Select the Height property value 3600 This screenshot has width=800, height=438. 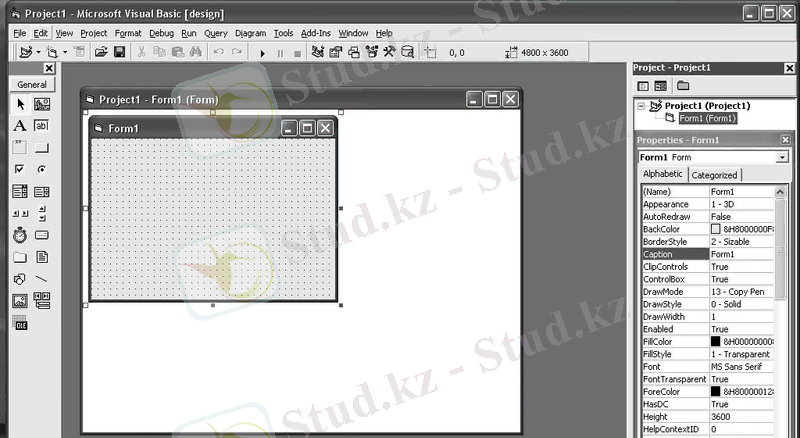click(742, 417)
